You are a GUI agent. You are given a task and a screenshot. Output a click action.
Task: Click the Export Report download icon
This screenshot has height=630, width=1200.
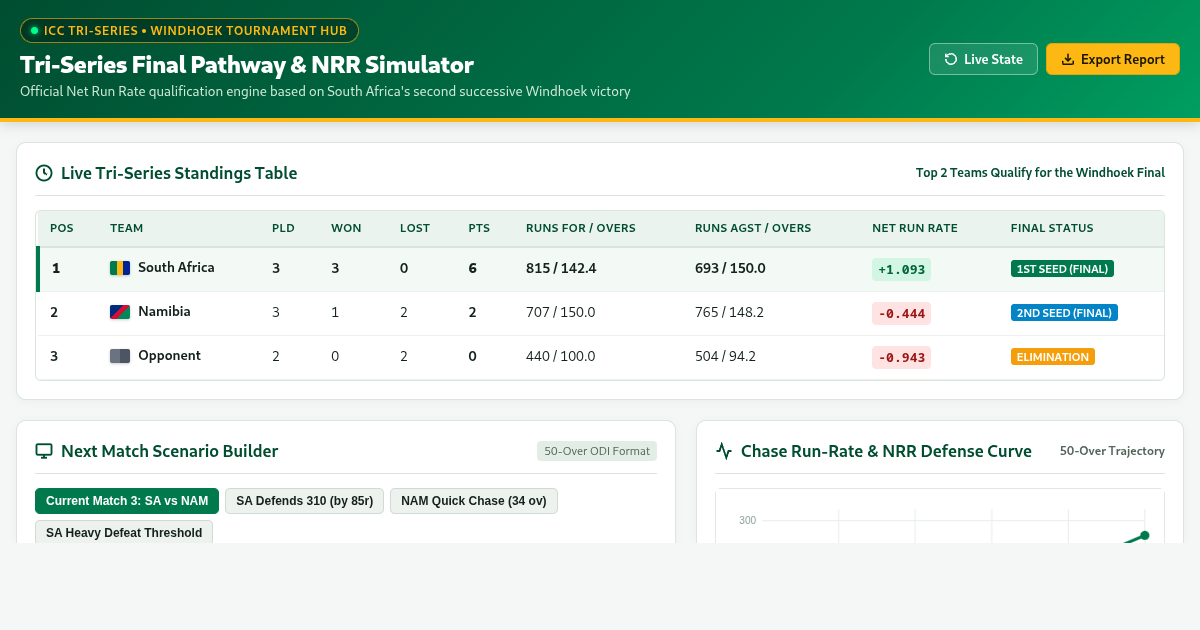coord(1068,59)
